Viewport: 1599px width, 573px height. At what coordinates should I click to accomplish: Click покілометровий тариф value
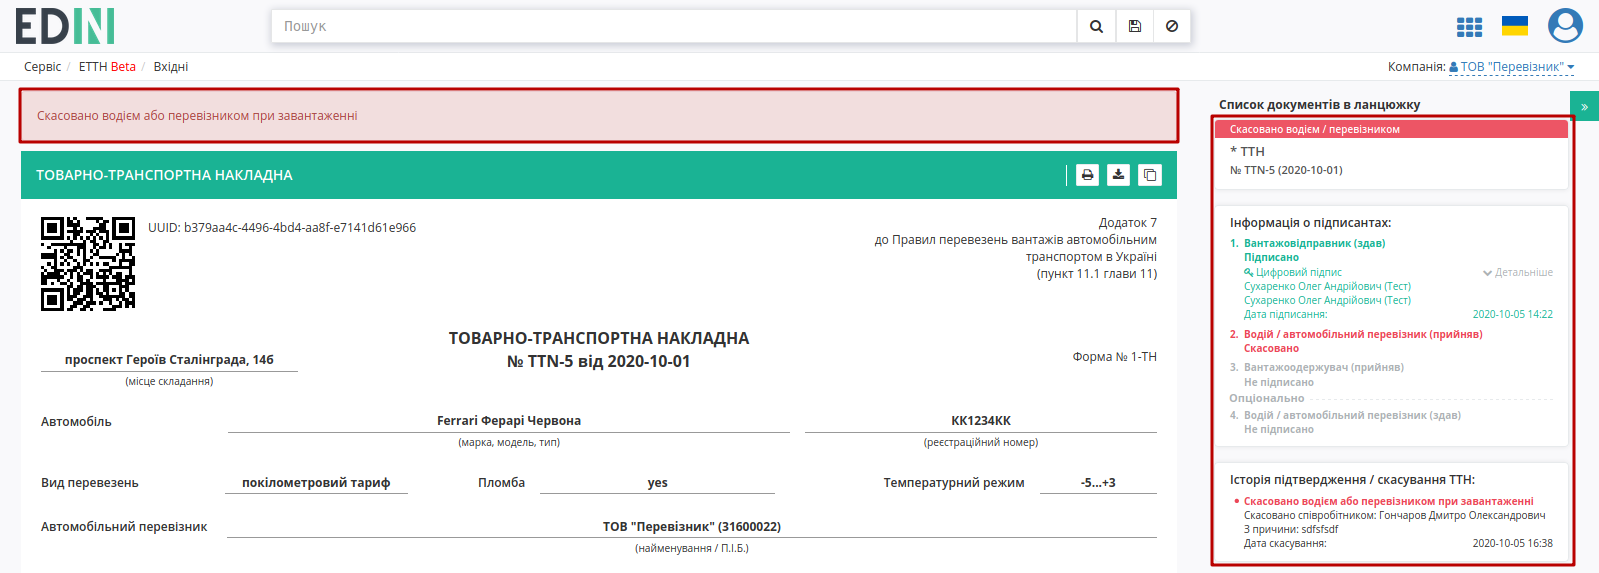pos(316,483)
